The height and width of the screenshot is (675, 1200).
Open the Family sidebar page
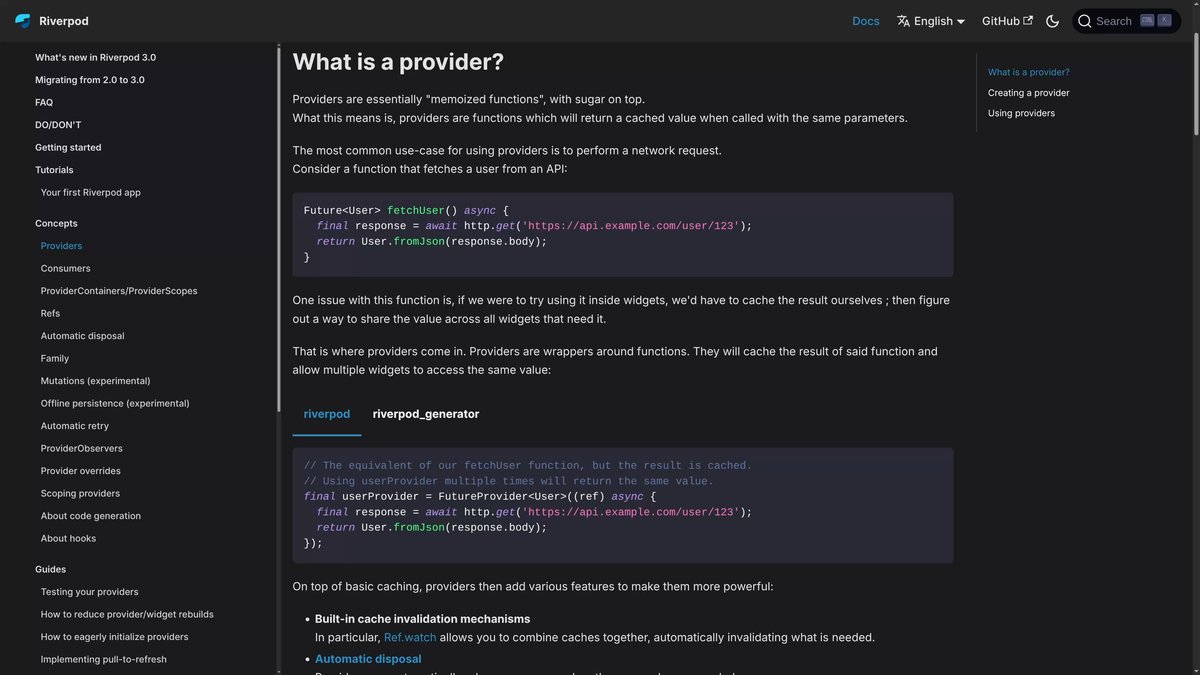55,358
